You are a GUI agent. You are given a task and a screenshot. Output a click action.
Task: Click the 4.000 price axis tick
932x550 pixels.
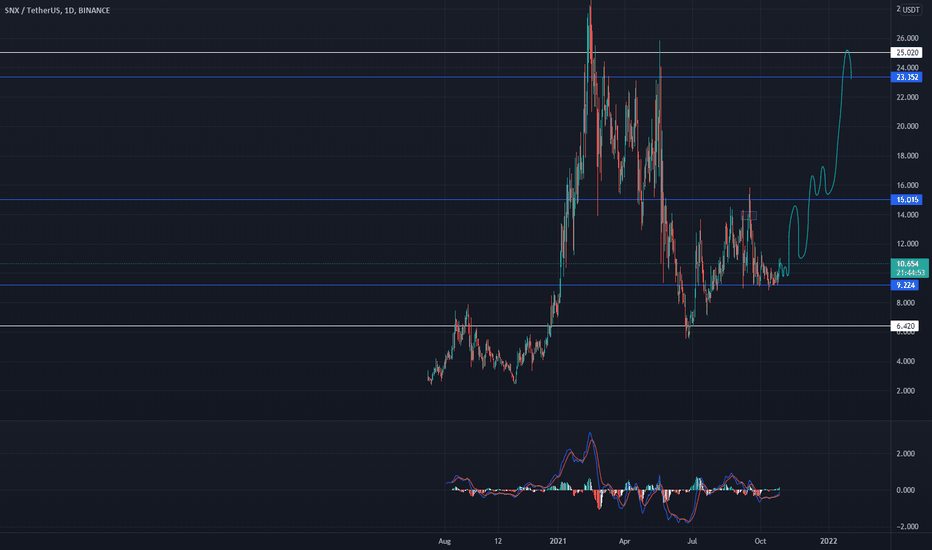(x=905, y=361)
